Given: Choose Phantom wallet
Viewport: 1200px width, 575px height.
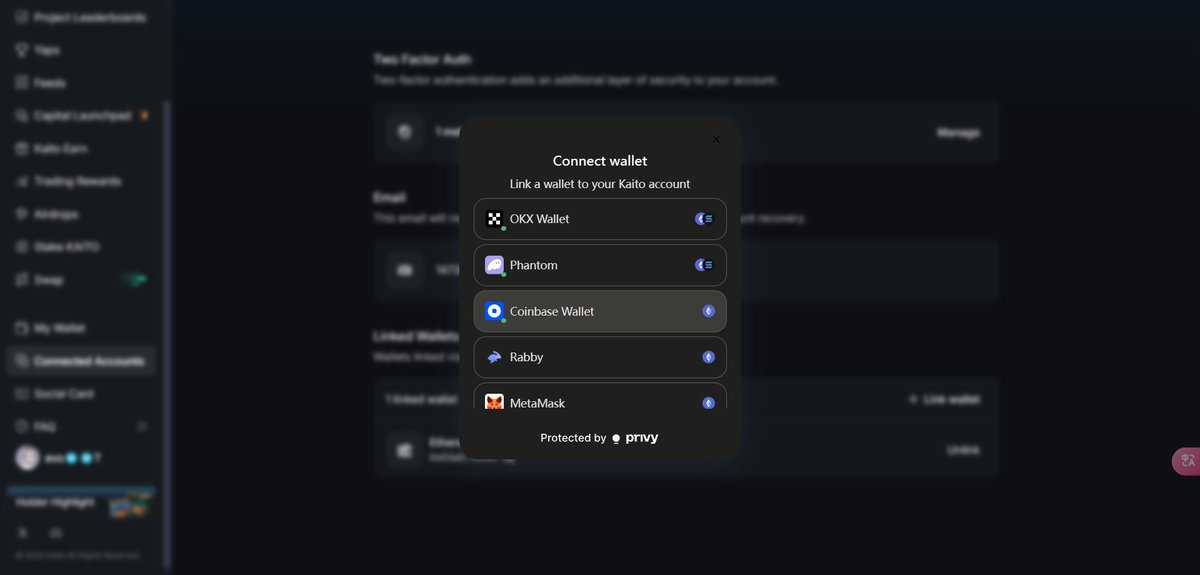Looking at the screenshot, I should pos(600,265).
